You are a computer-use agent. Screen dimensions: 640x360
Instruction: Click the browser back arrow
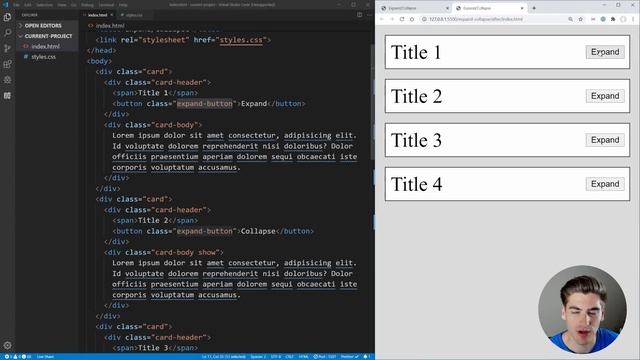coord(382,19)
